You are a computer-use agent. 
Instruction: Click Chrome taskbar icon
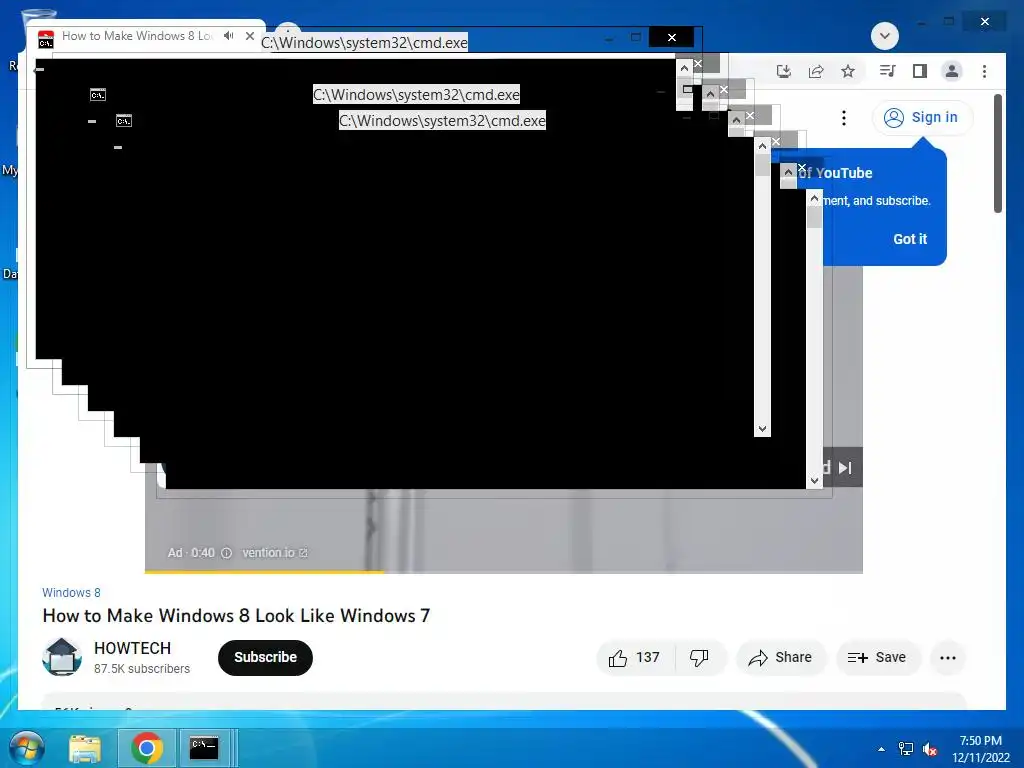click(147, 748)
